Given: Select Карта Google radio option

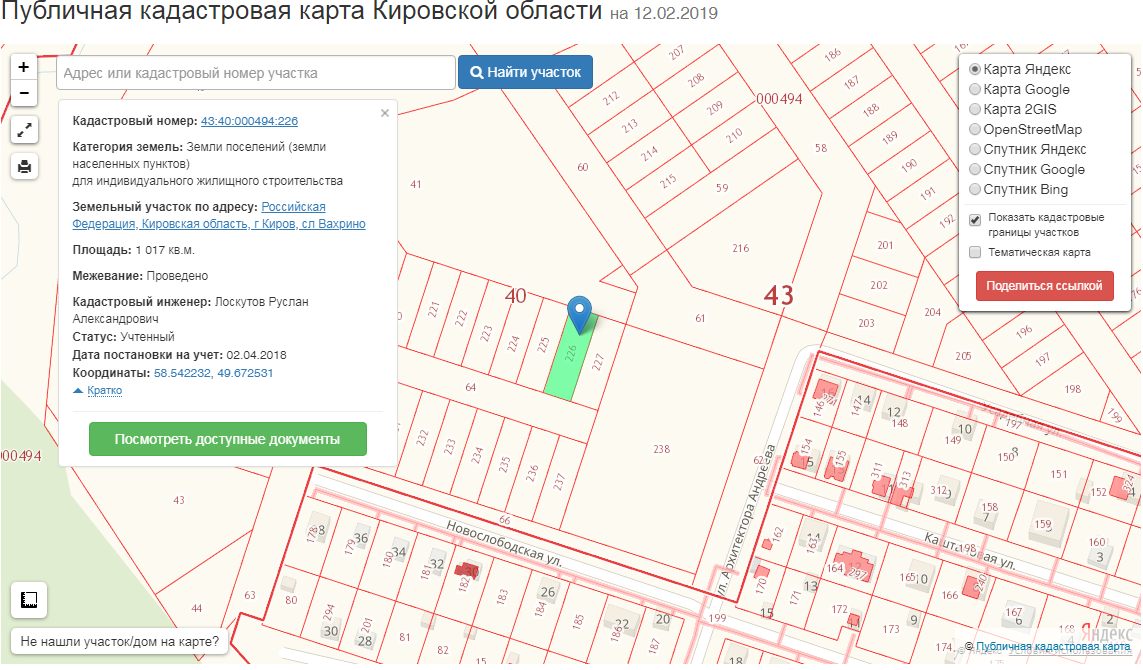Looking at the screenshot, I should point(975,90).
